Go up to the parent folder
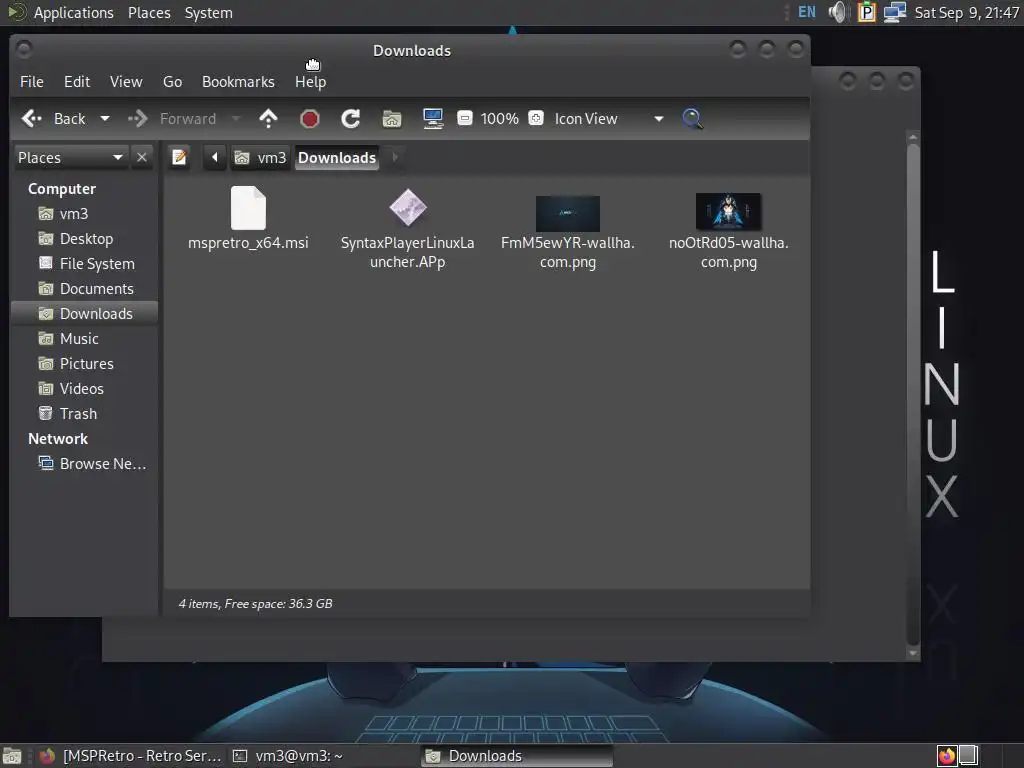Screen dimensions: 1024x768 pos(268,118)
